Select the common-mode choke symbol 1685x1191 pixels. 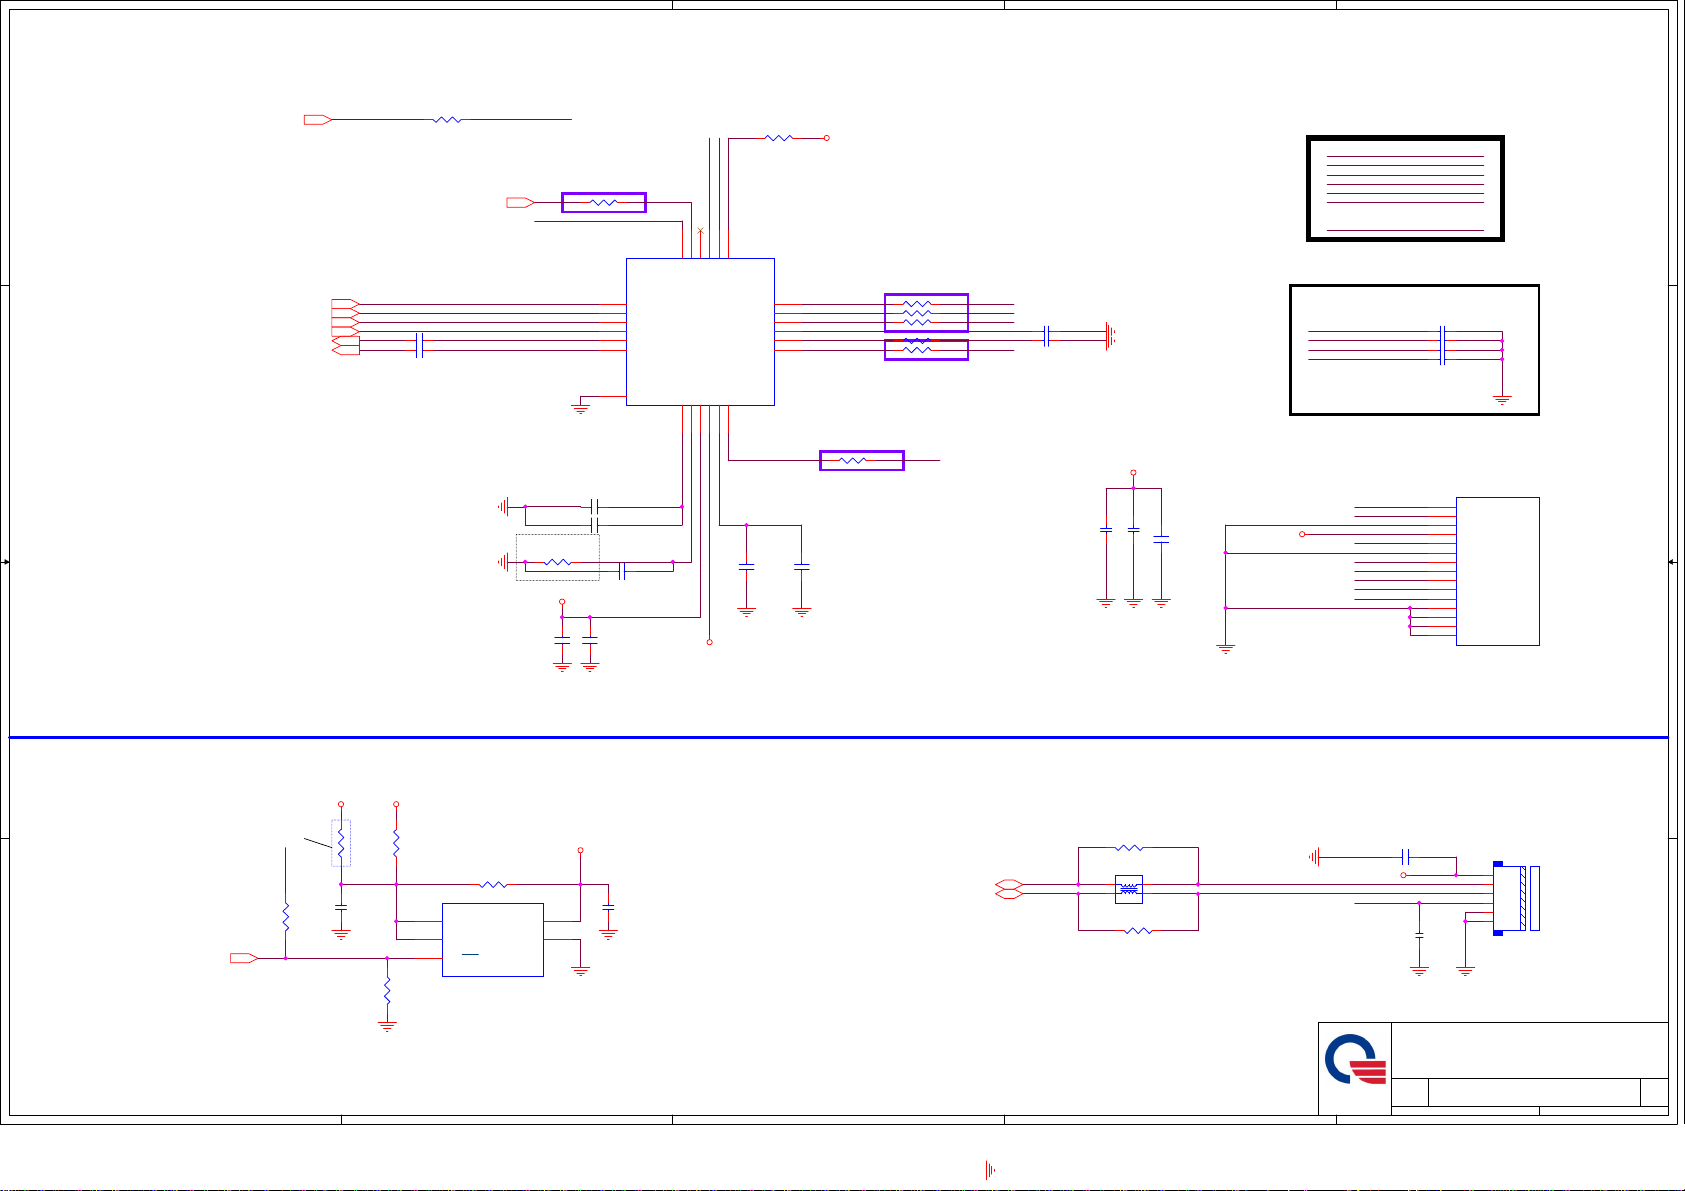click(x=1128, y=889)
